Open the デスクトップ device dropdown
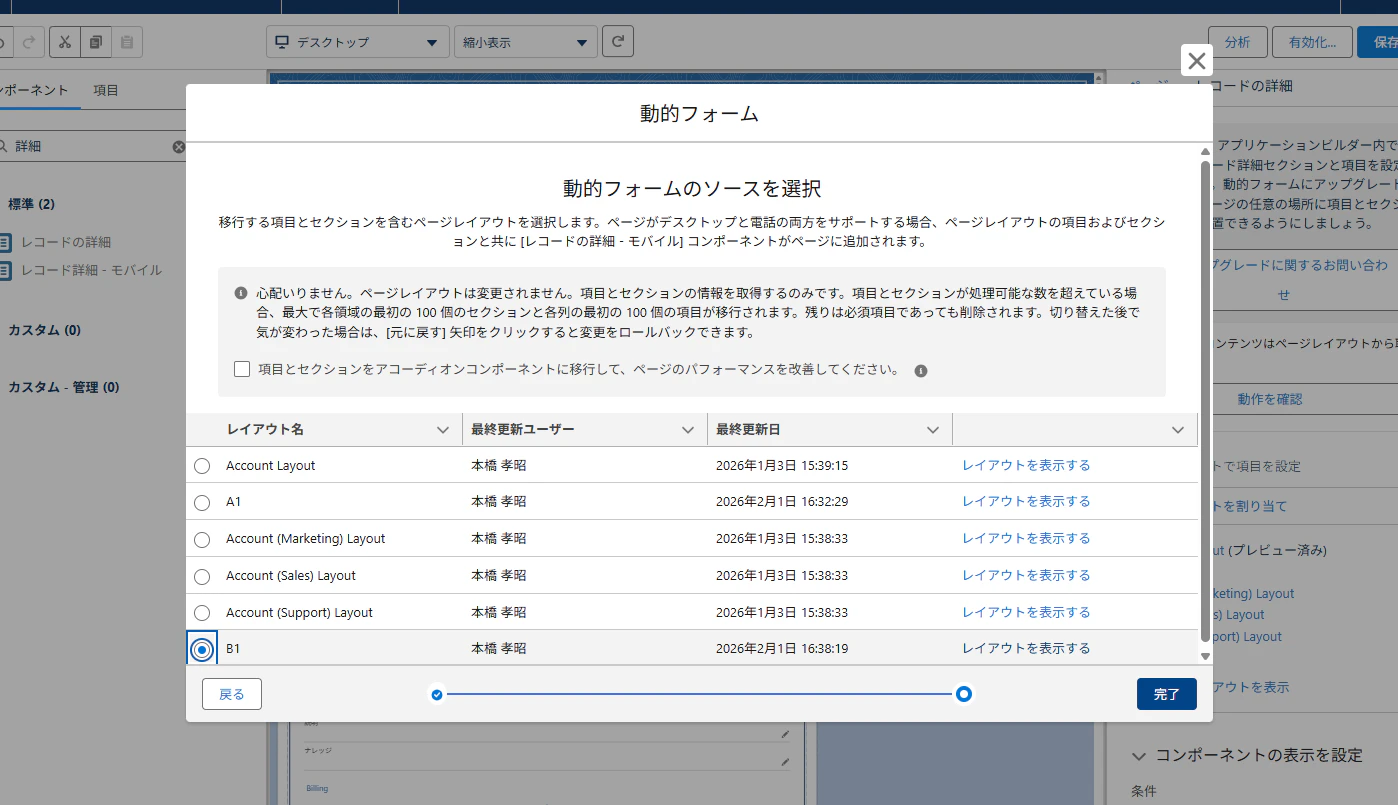 coord(358,42)
